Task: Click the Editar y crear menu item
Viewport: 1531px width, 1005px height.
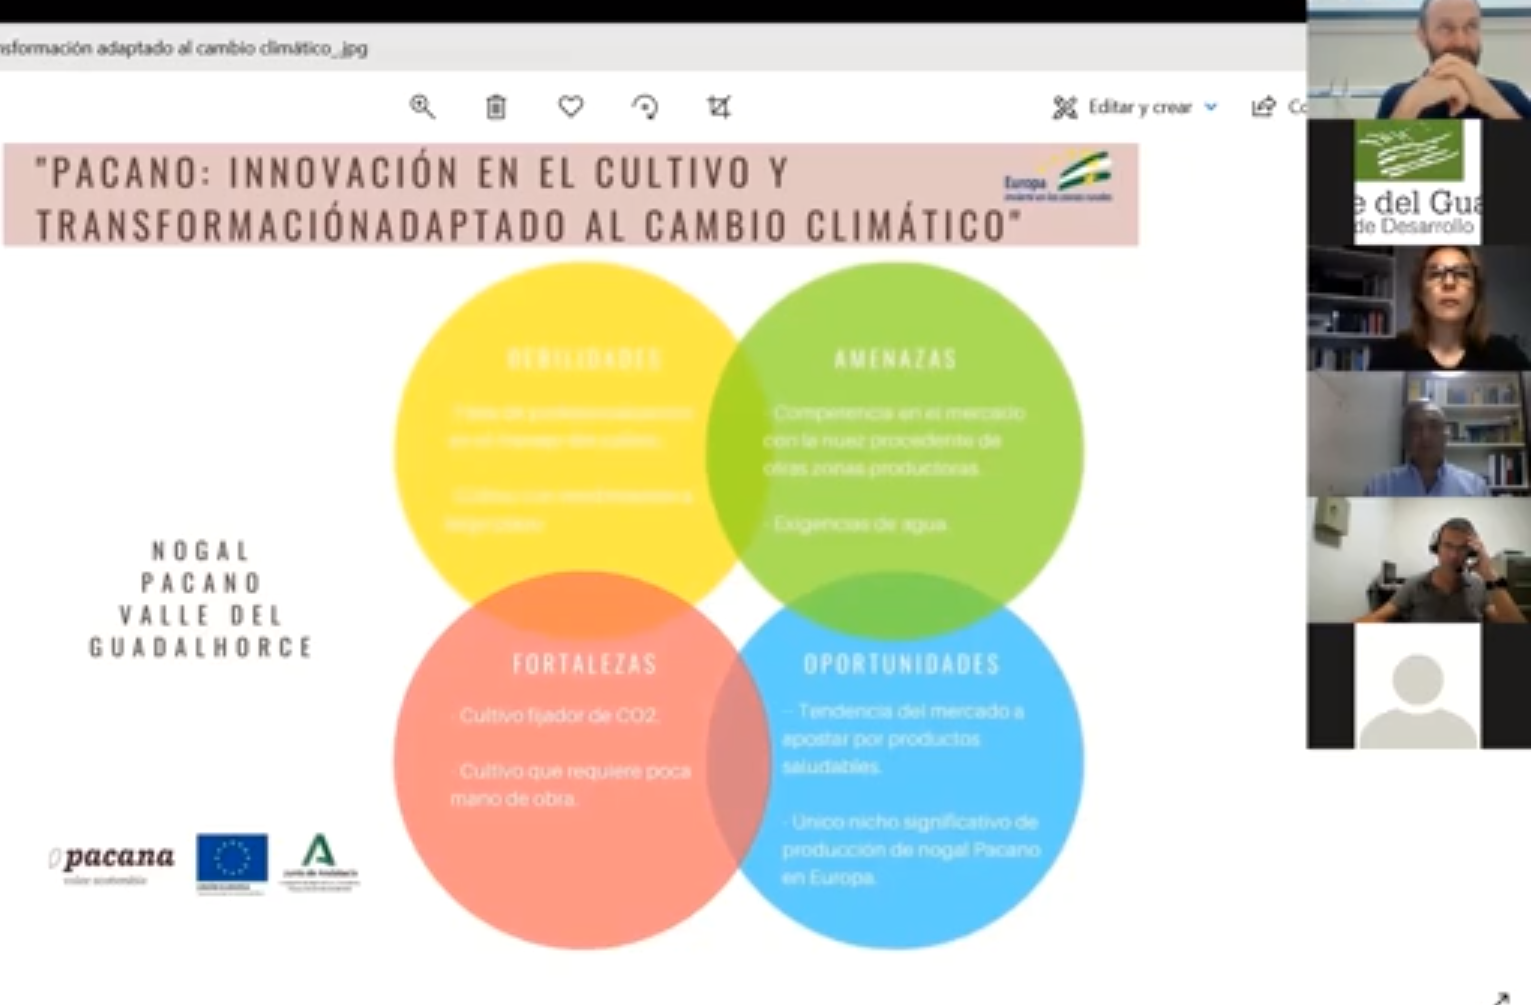Action: coord(1140,106)
